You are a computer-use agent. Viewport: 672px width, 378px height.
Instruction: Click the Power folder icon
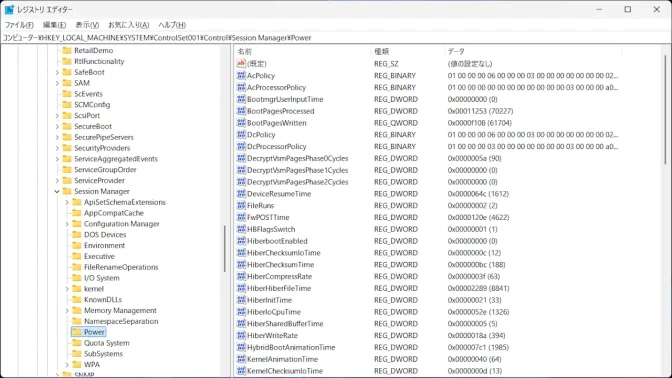click(77, 332)
